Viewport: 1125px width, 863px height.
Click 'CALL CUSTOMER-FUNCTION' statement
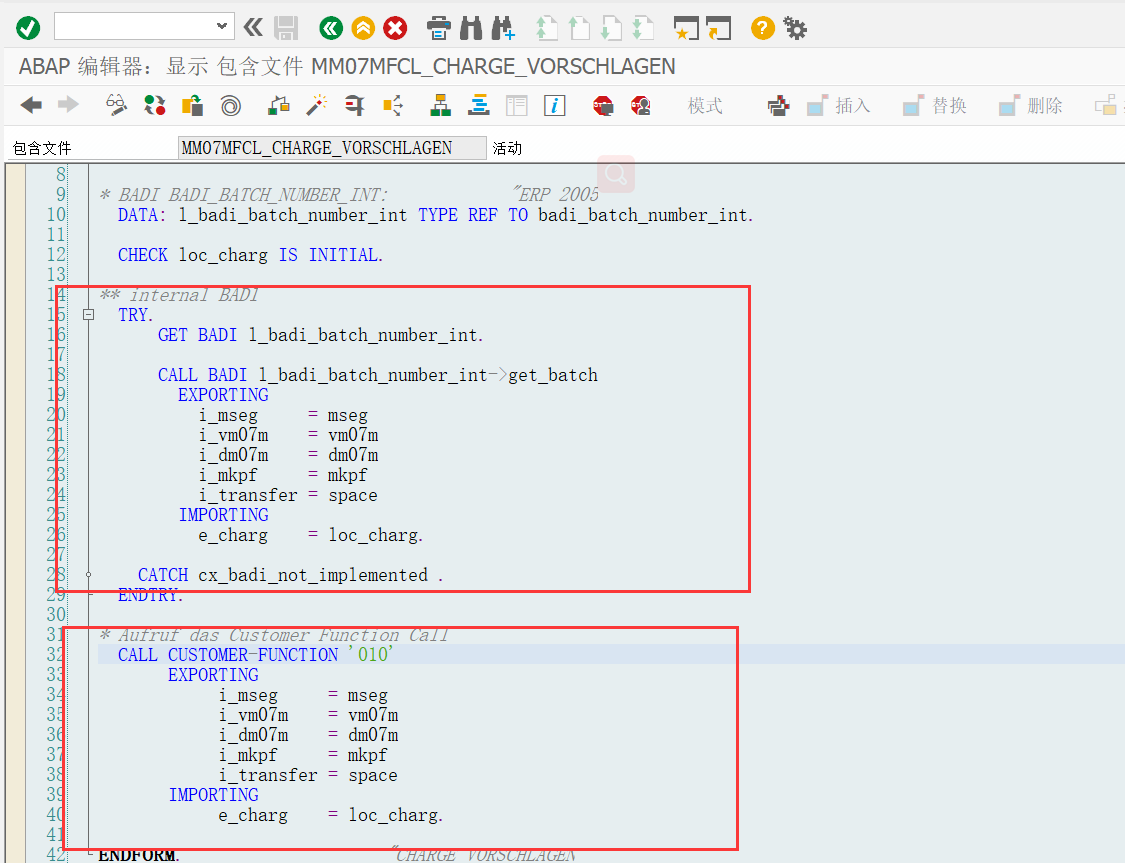pos(228,655)
